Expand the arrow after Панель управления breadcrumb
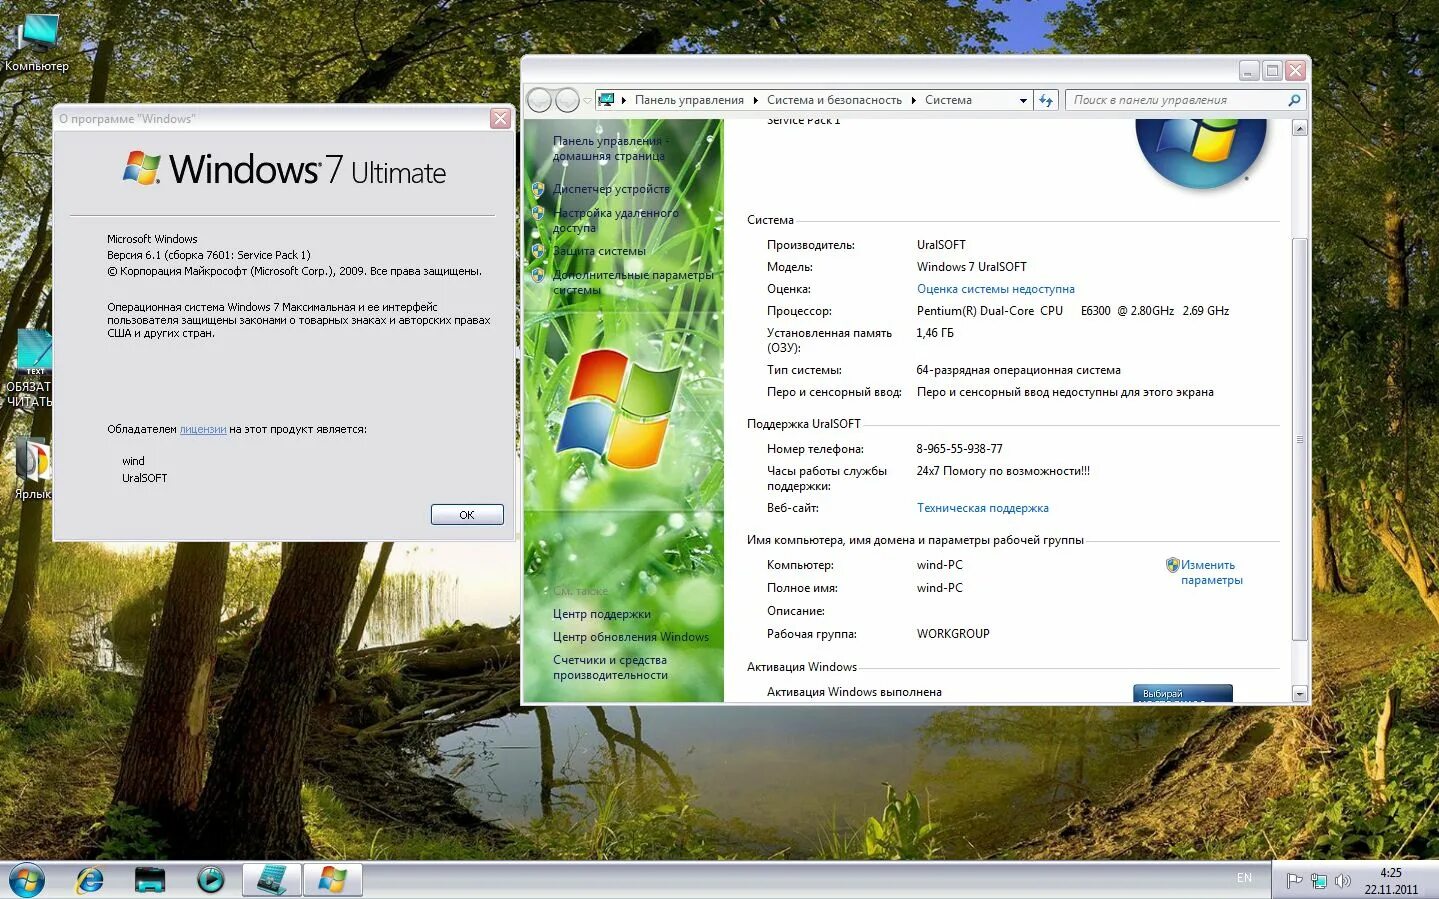Image resolution: width=1439 pixels, height=899 pixels. click(756, 100)
